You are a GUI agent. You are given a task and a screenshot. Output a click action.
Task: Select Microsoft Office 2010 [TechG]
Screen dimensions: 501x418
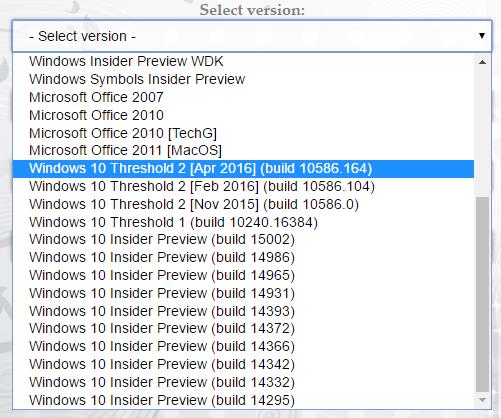click(243, 133)
